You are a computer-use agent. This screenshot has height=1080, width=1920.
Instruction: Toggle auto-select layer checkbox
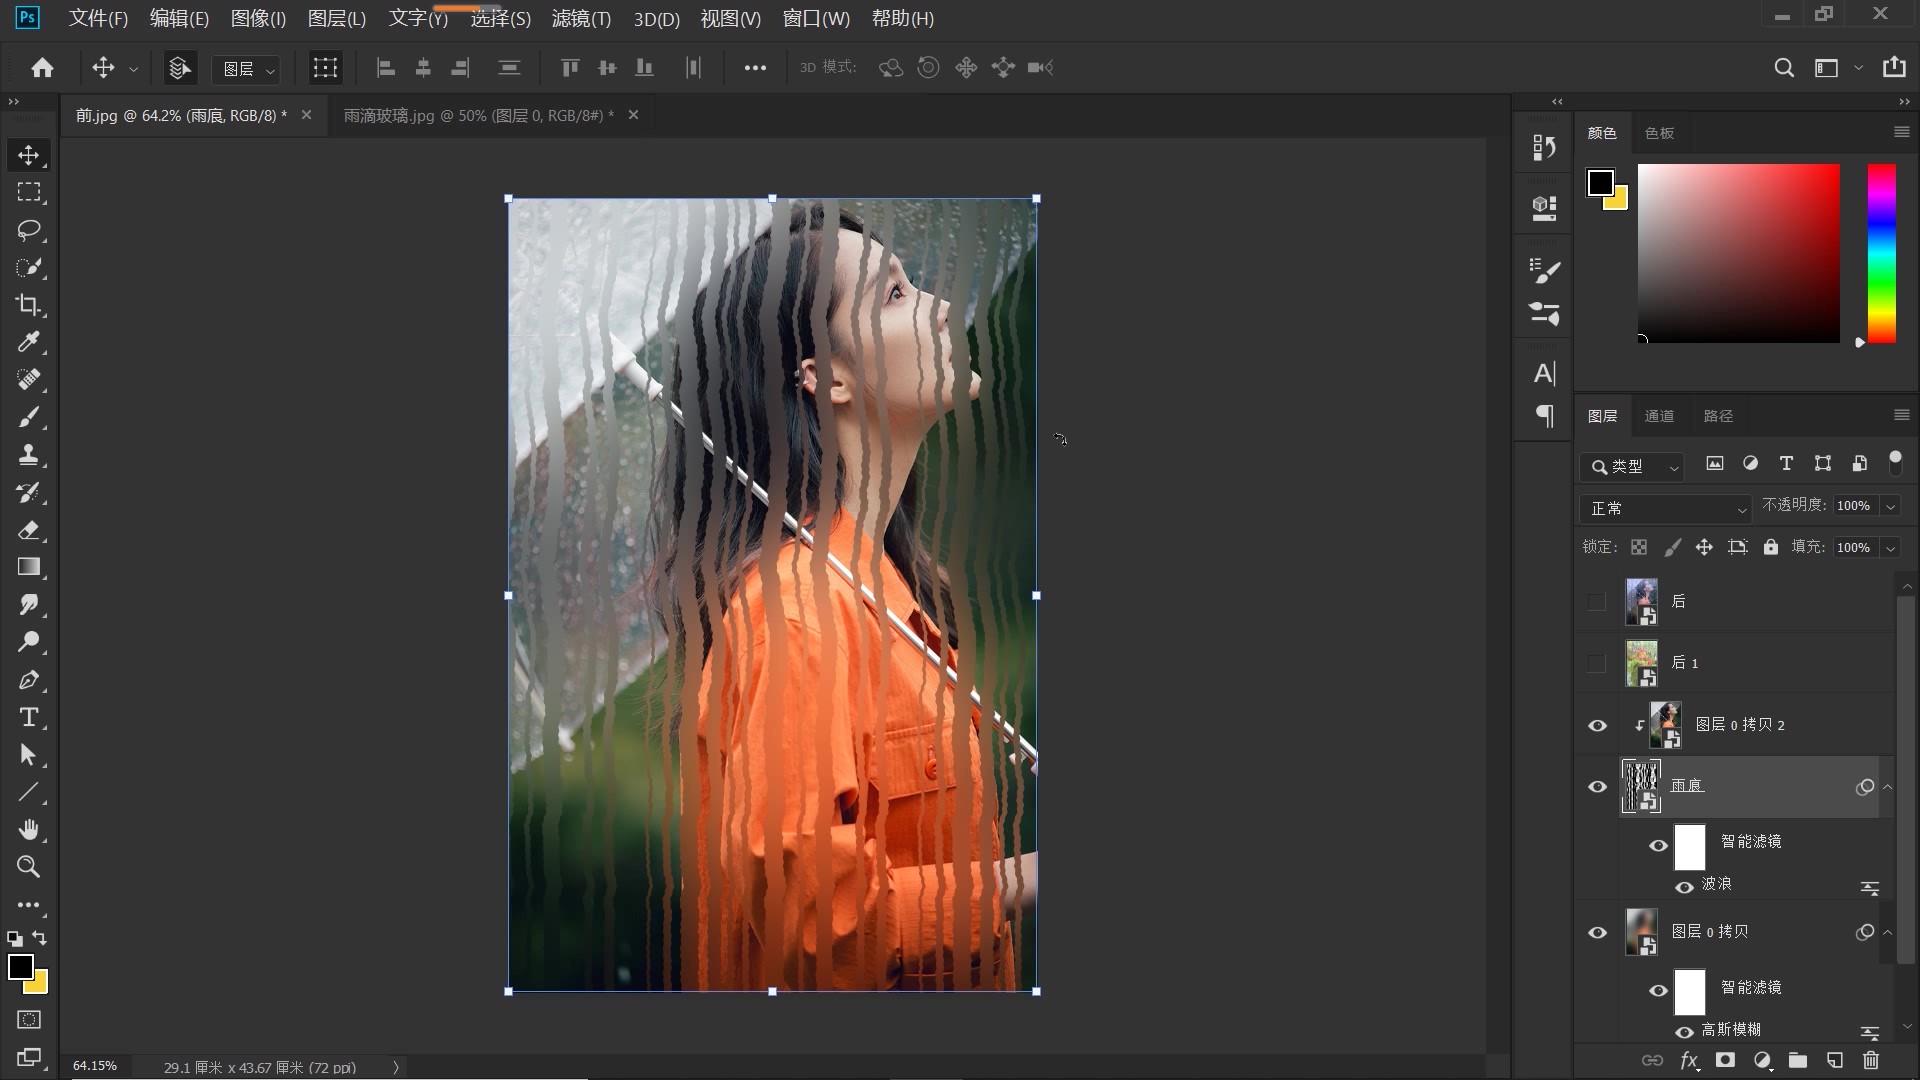pos(180,68)
